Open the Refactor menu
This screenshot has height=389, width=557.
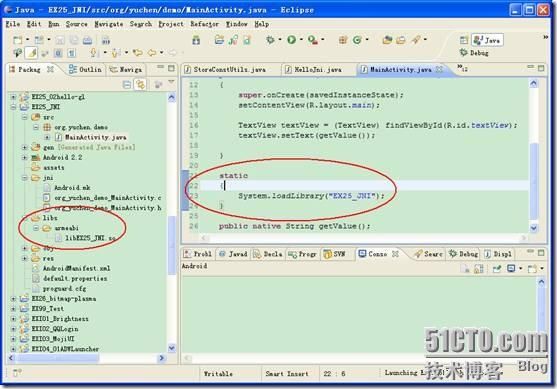point(204,24)
